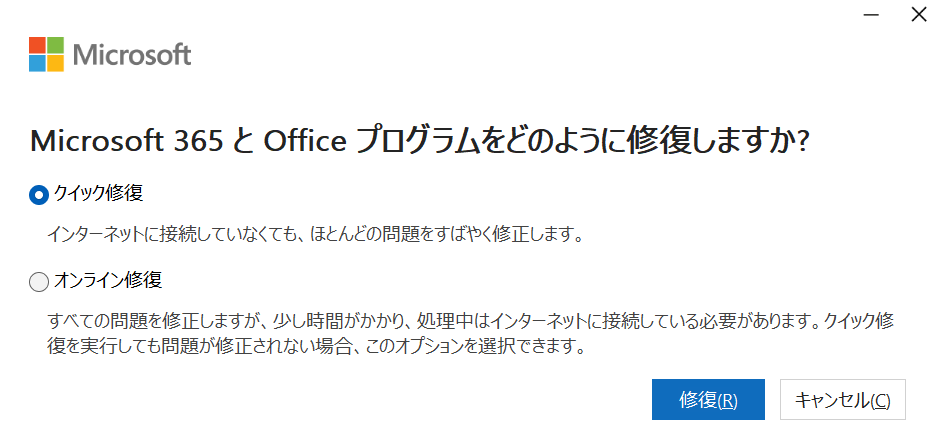
Task: Select the オンライン修復 radio button circle
Action: click(x=39, y=282)
